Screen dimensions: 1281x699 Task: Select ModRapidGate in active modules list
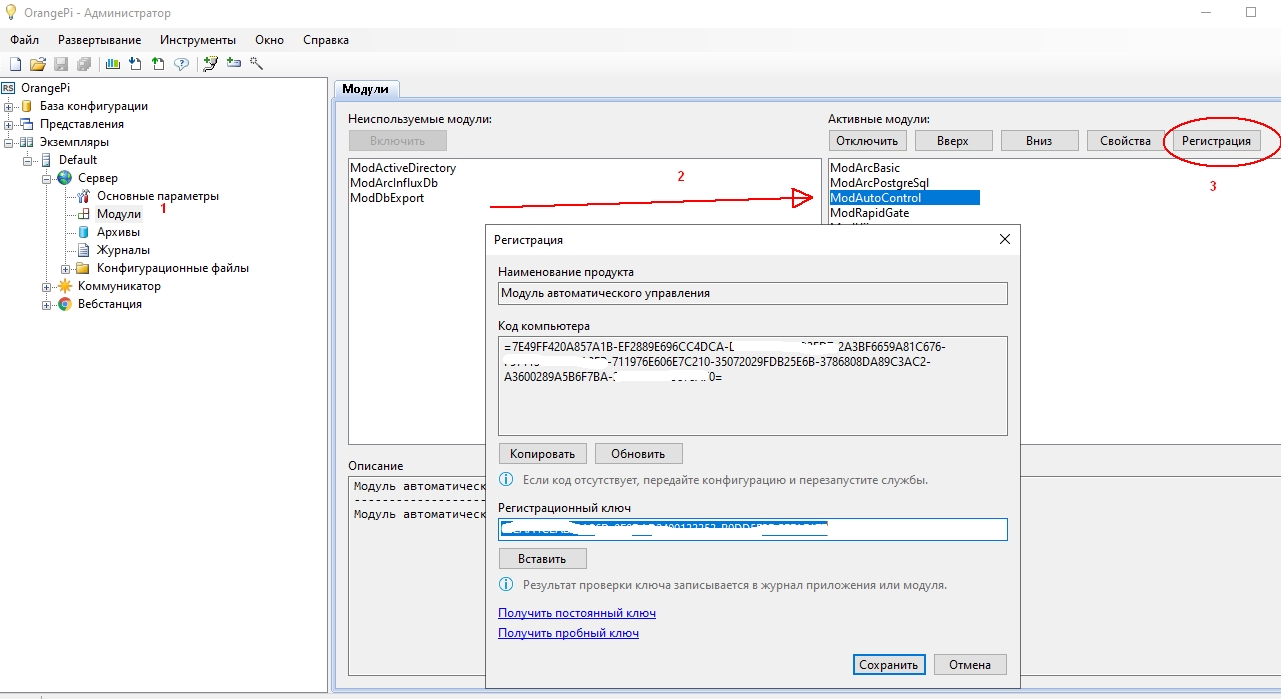[869, 213]
